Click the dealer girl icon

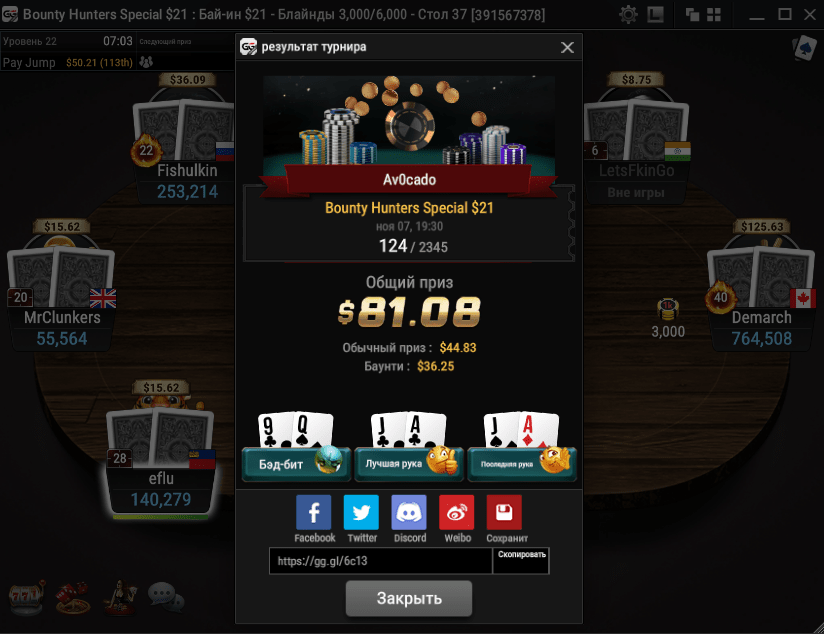(120, 597)
